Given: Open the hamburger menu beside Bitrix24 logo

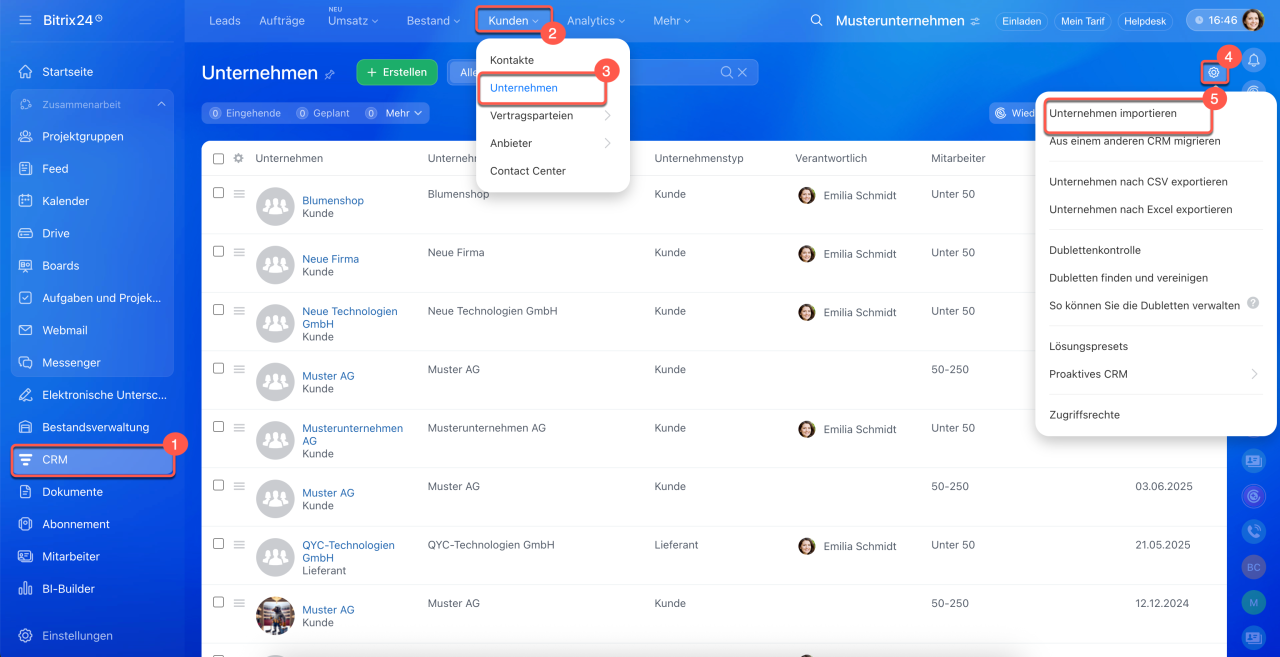Looking at the screenshot, I should click(25, 20).
